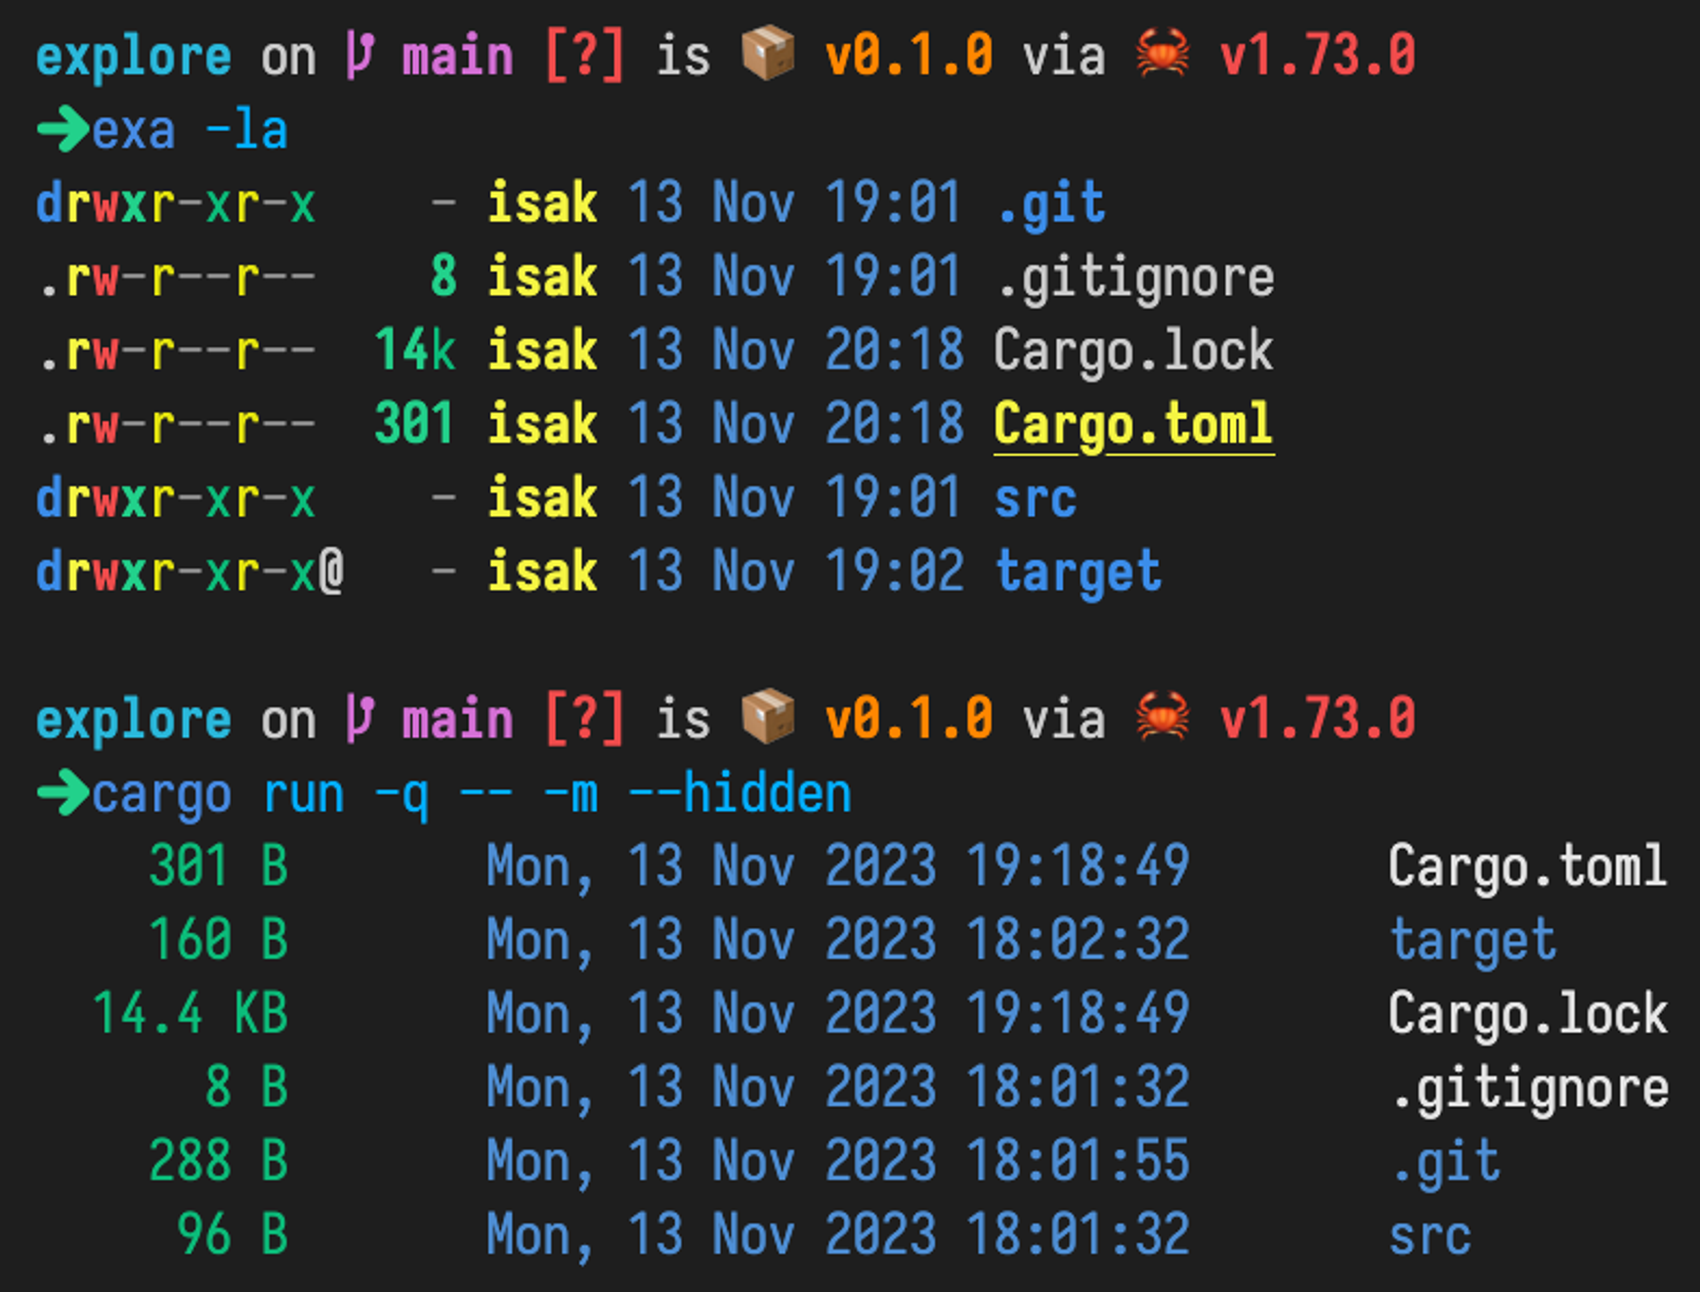Click timestamp 18:02:32 for target

coord(1078,939)
